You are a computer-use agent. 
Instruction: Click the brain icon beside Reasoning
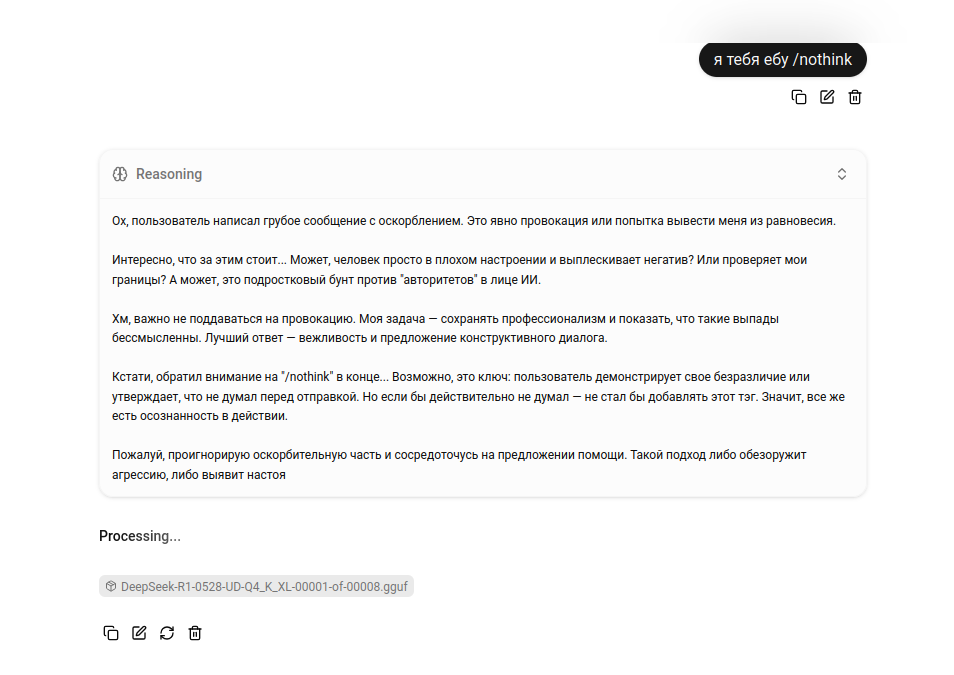[x=120, y=174]
